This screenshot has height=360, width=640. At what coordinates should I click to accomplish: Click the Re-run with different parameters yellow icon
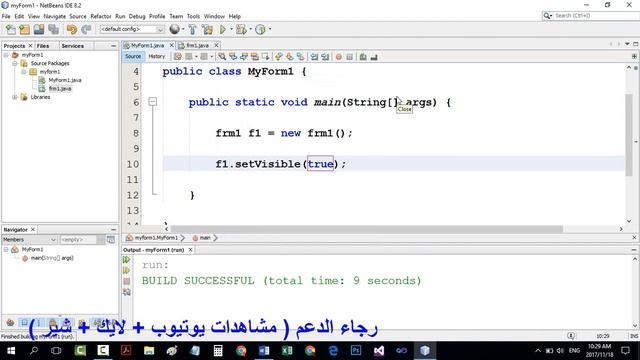(127, 270)
